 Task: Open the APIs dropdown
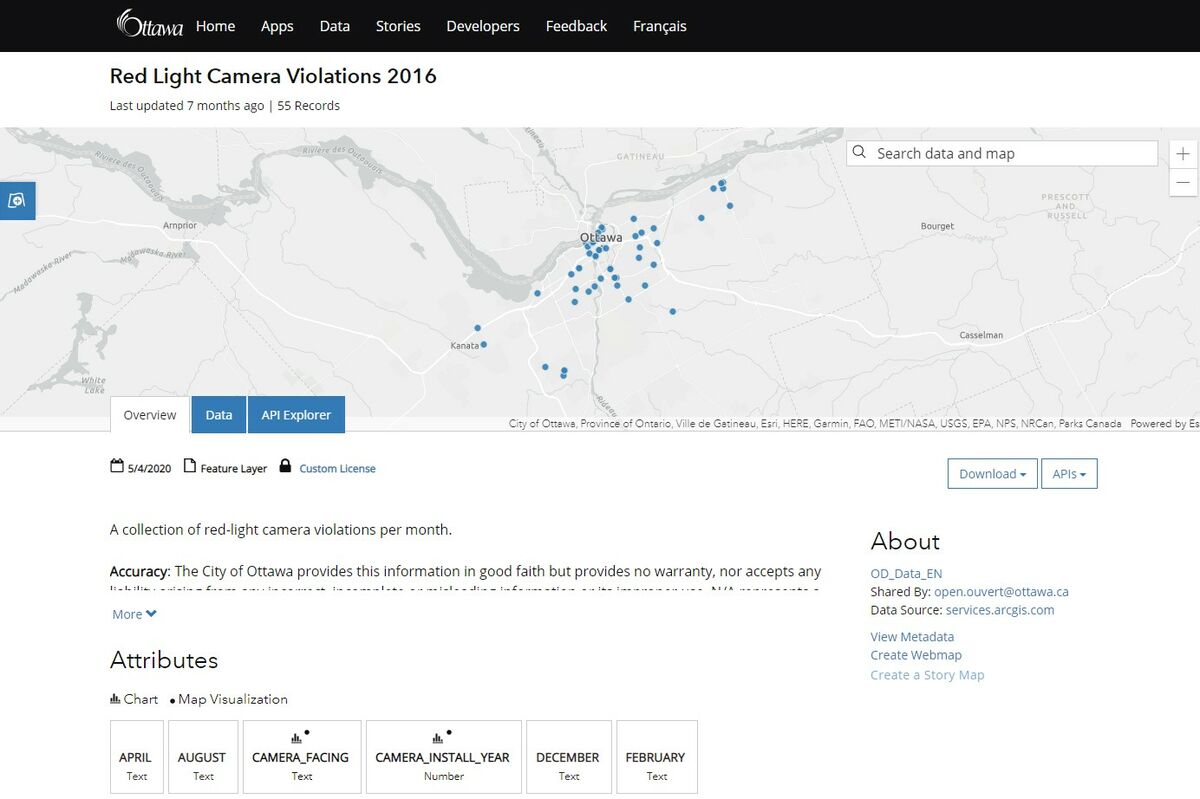click(1069, 473)
